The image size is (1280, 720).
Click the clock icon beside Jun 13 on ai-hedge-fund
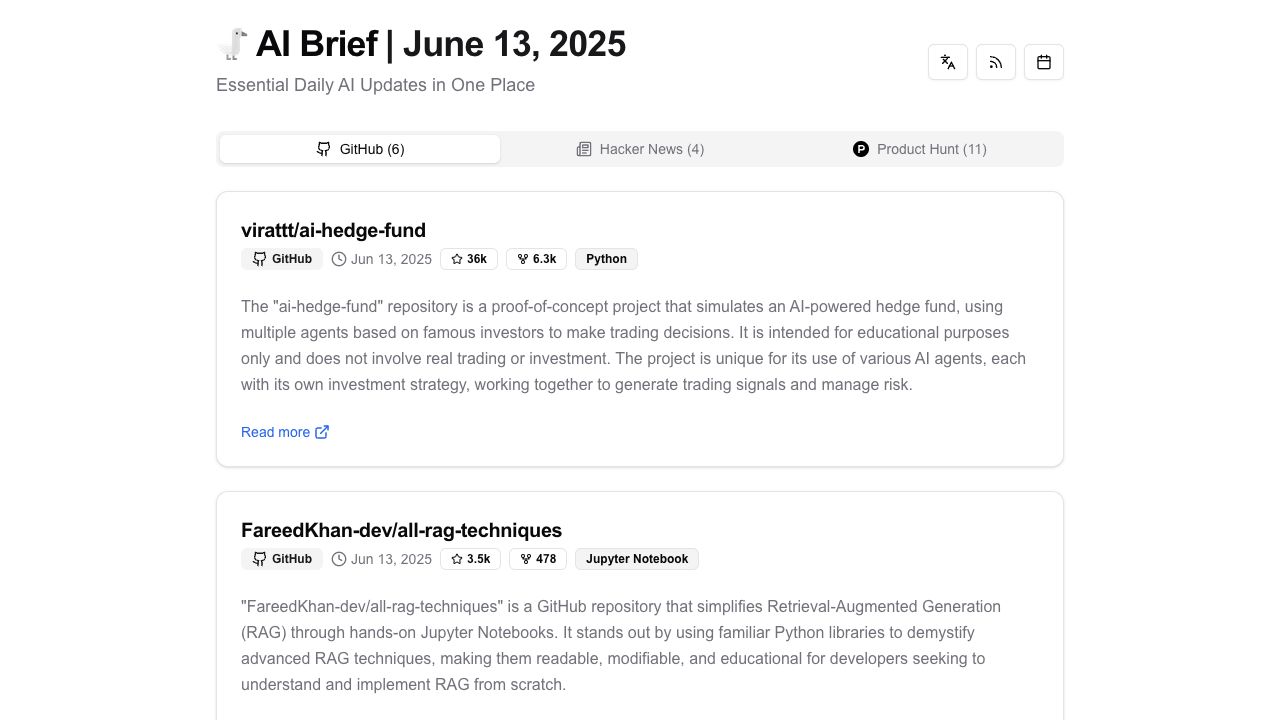[339, 259]
